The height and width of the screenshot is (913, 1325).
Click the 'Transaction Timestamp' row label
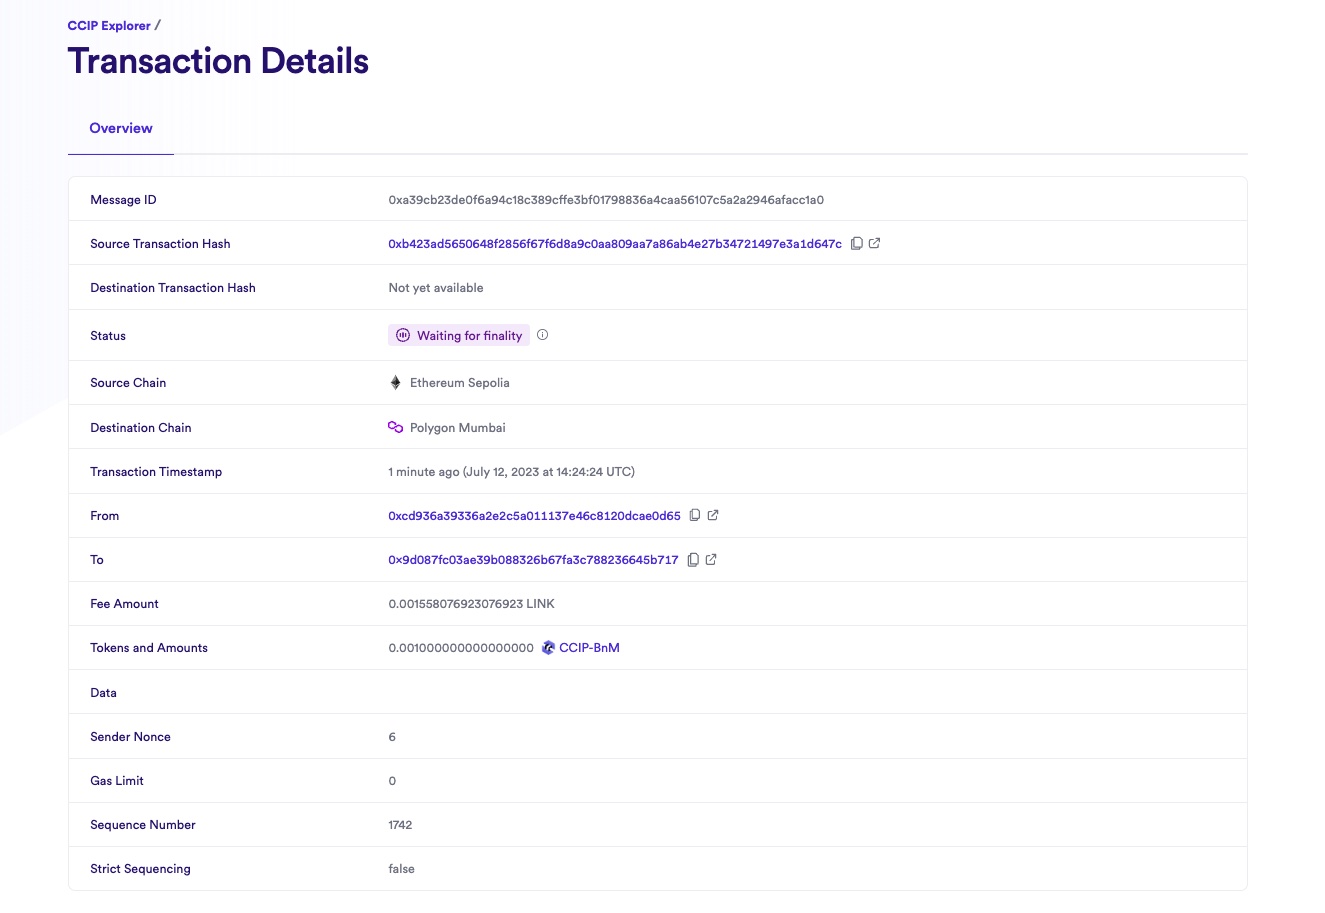tap(156, 471)
